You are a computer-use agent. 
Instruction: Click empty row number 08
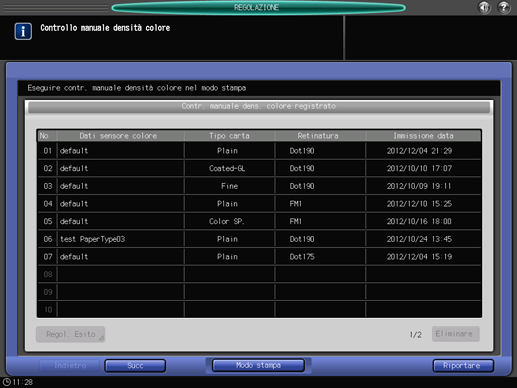(x=259, y=274)
